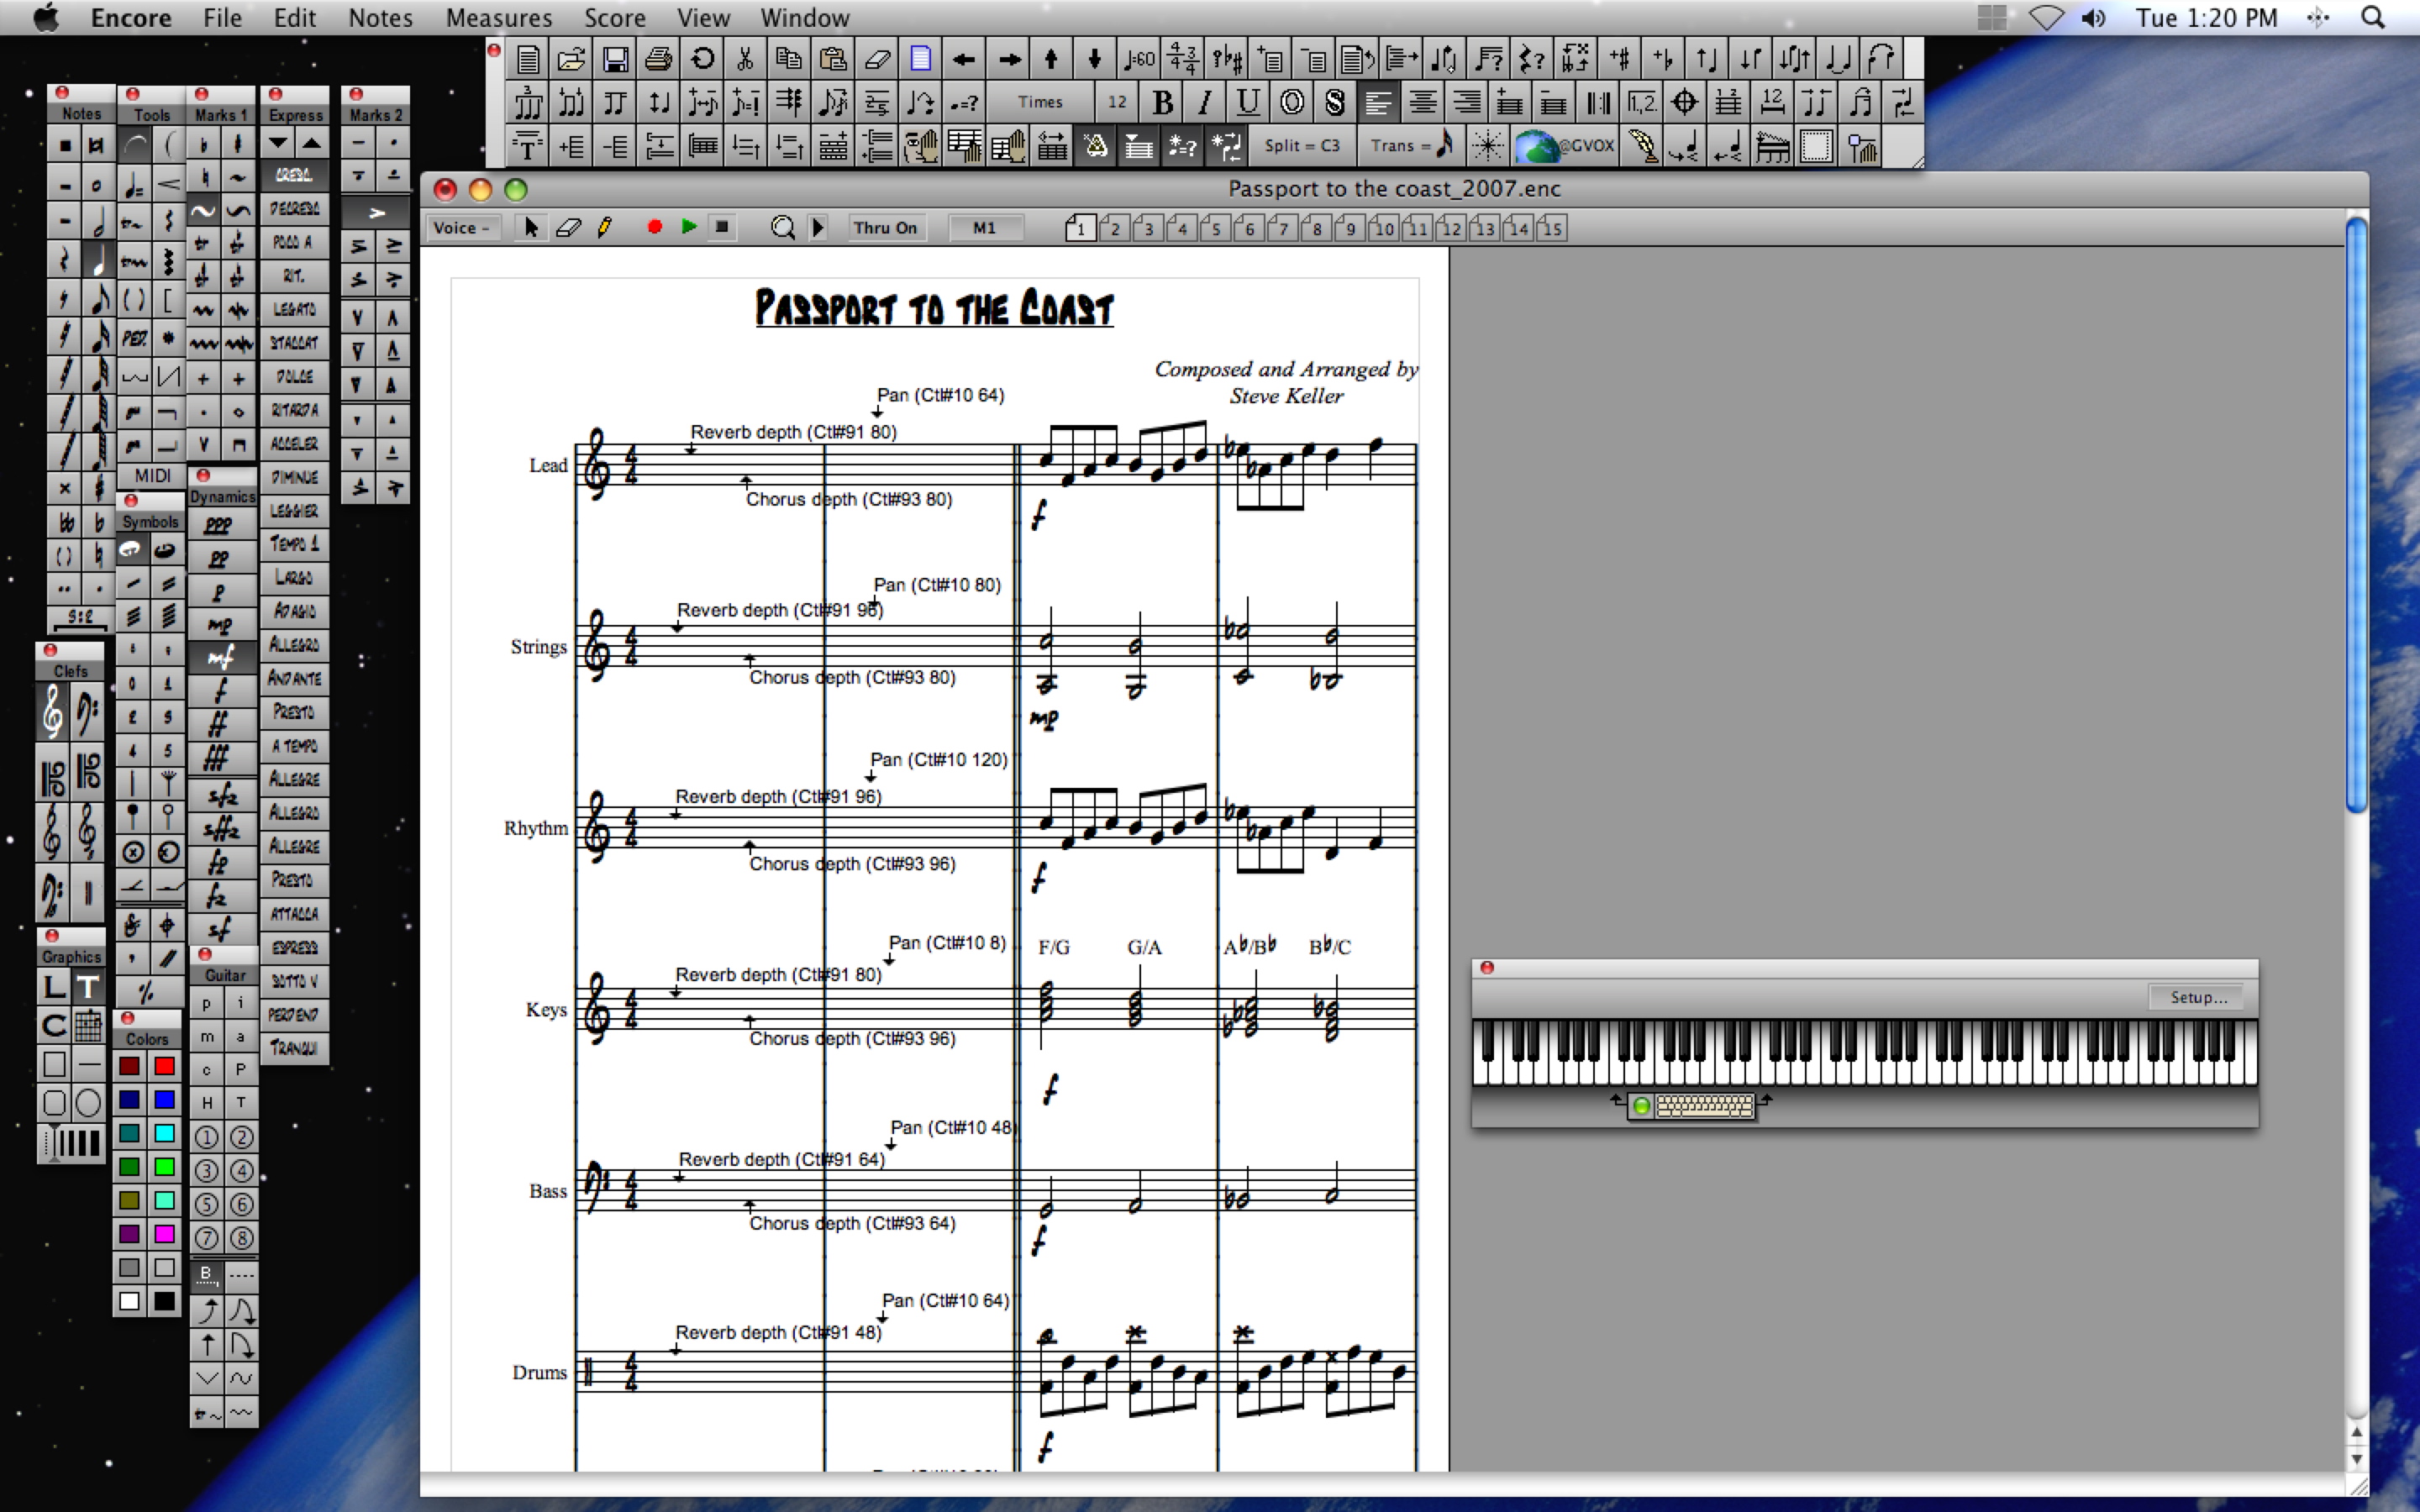
Task: Click the pencil/edit tool icon
Action: (601, 228)
